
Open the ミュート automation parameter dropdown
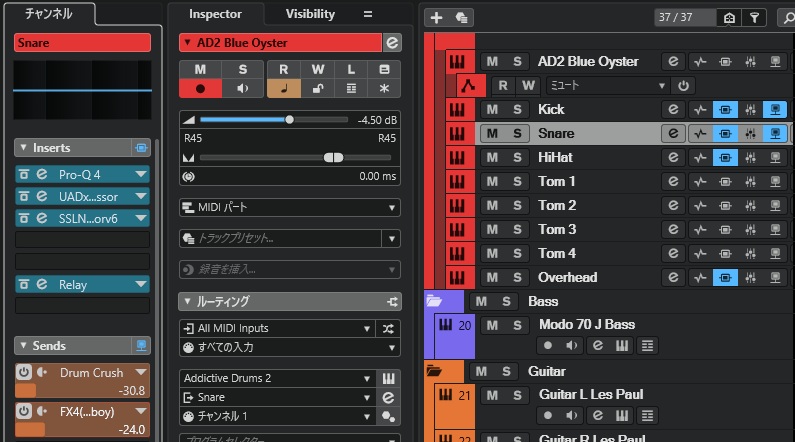tap(607, 86)
